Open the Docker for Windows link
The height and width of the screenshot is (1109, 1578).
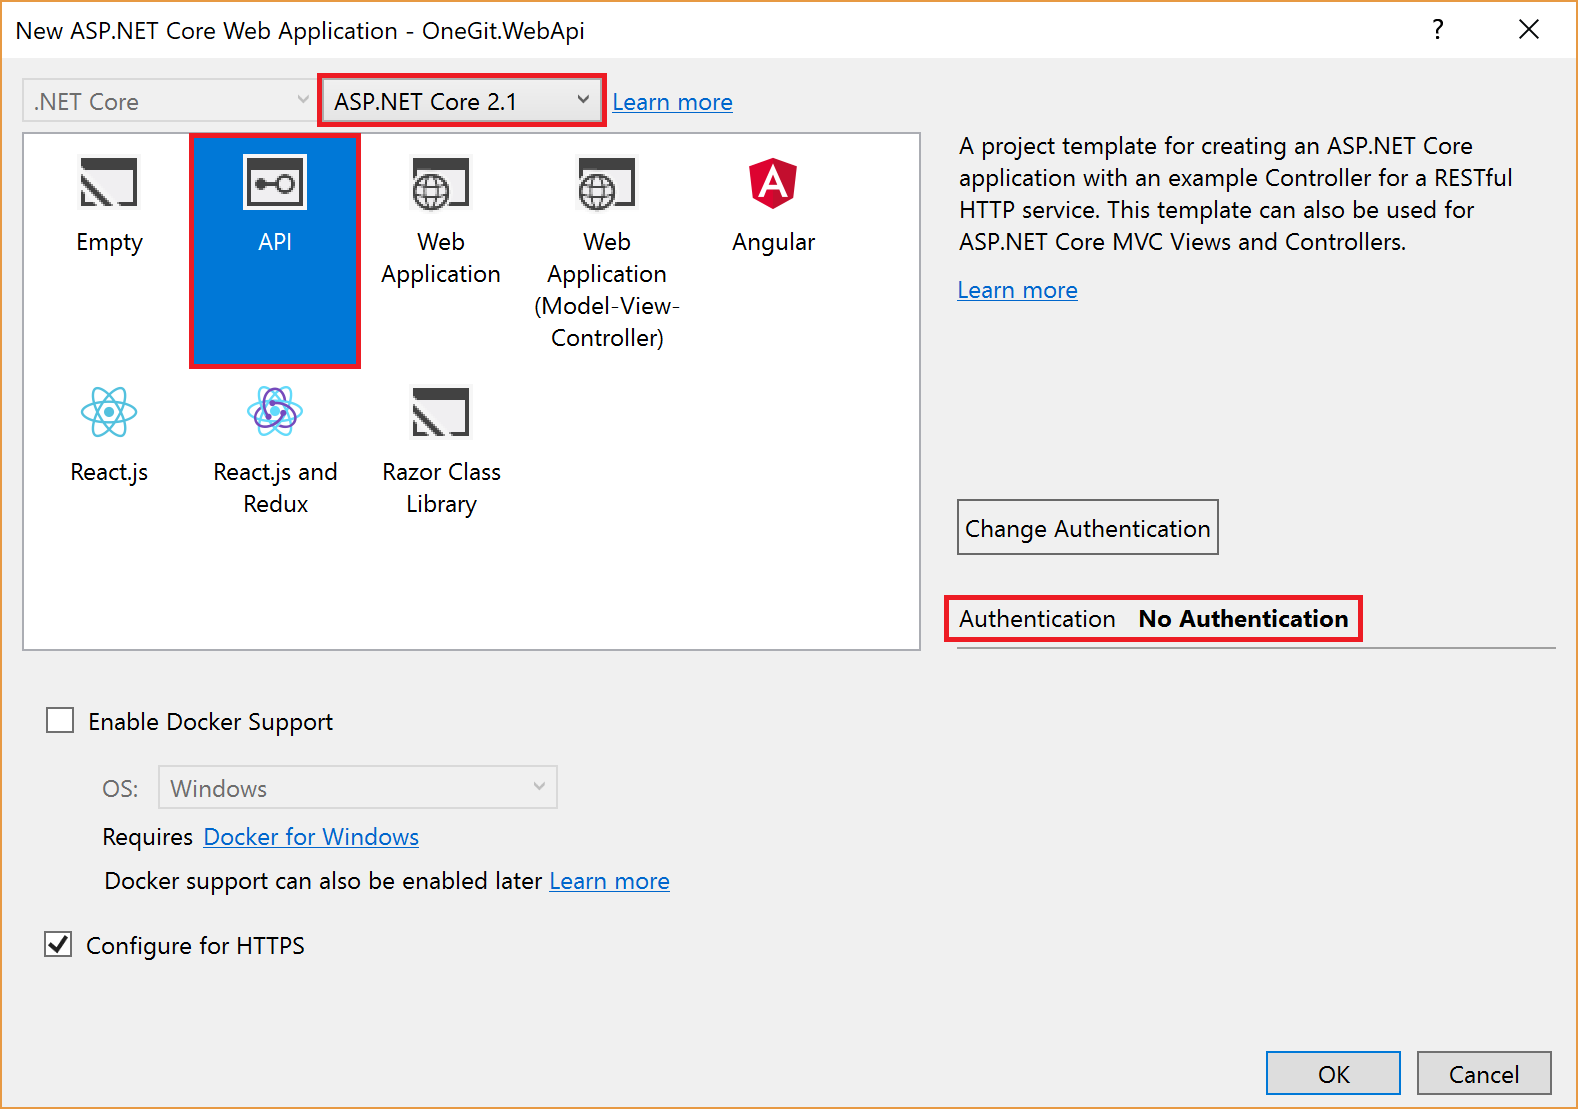[311, 836]
